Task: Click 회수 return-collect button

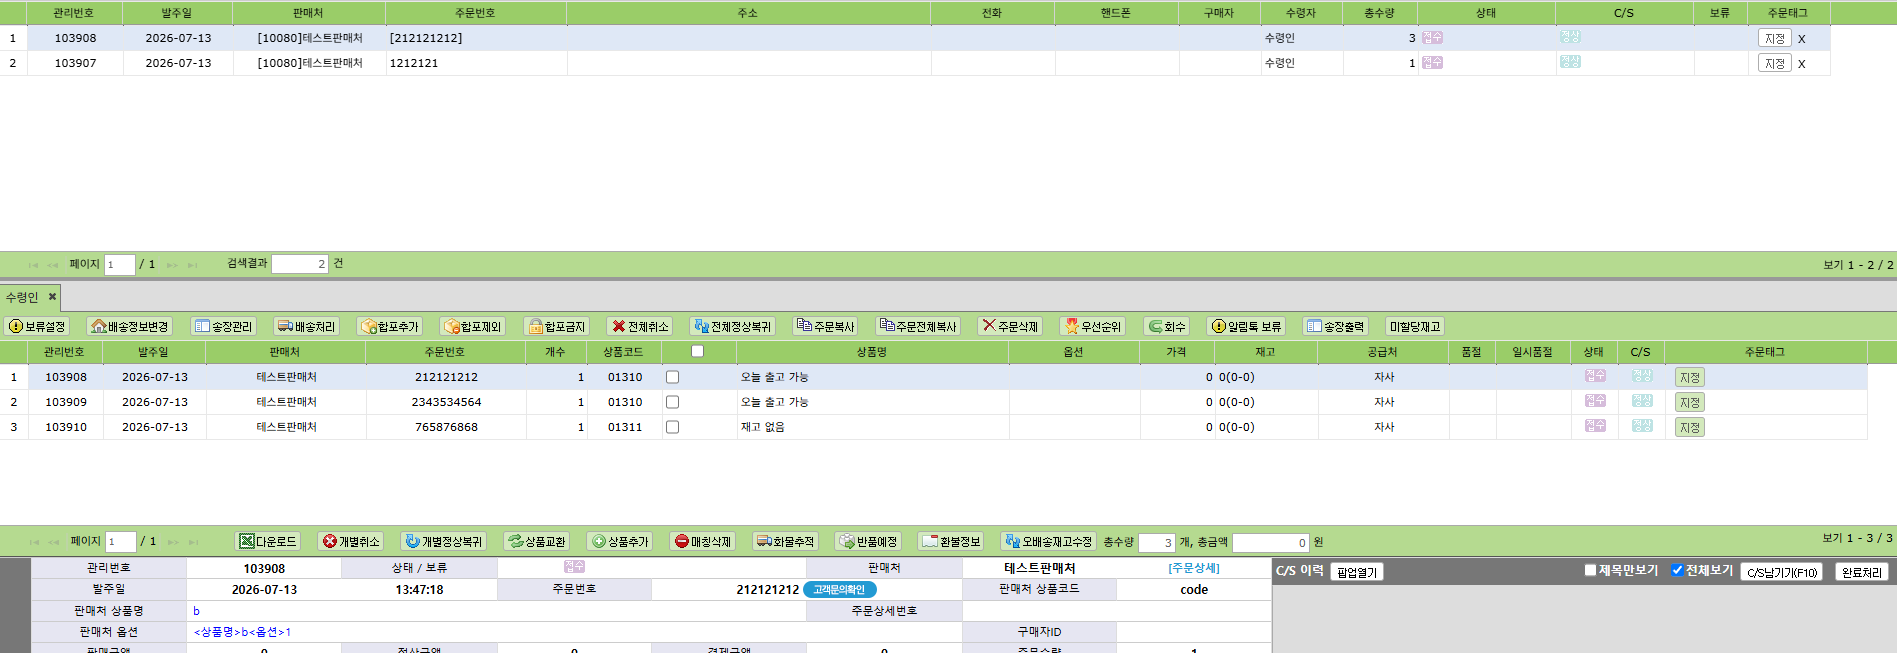Action: pyautogui.click(x=1166, y=326)
